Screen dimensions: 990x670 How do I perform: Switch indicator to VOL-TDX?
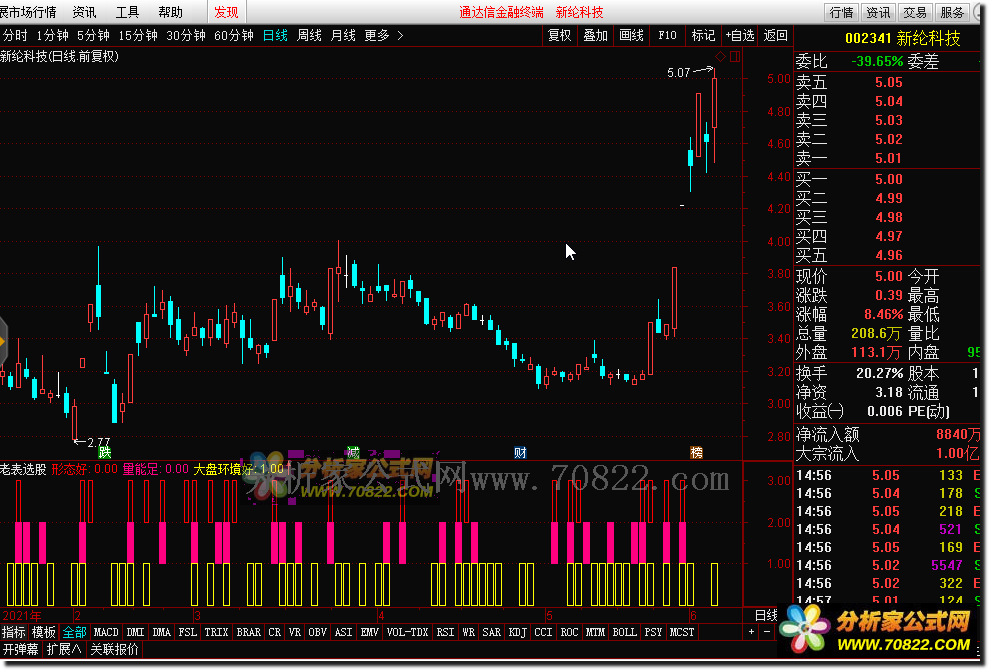[407, 632]
